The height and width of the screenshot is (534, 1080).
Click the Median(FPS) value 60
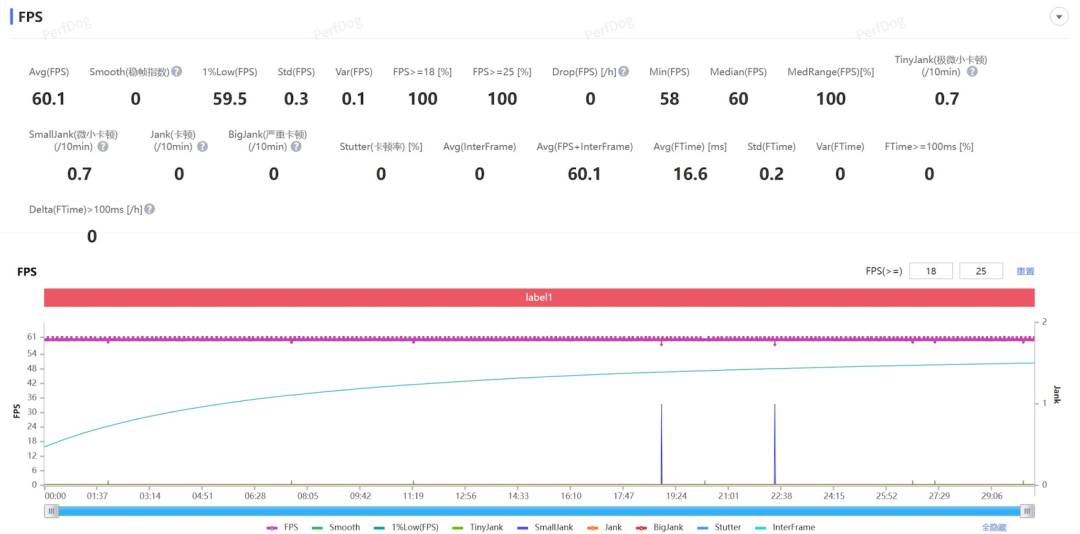click(738, 99)
